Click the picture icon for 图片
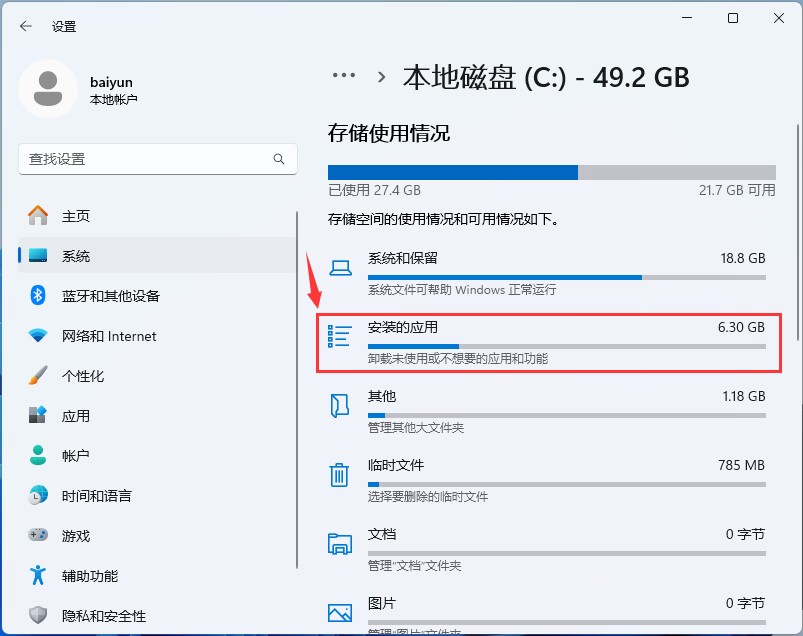 340,612
